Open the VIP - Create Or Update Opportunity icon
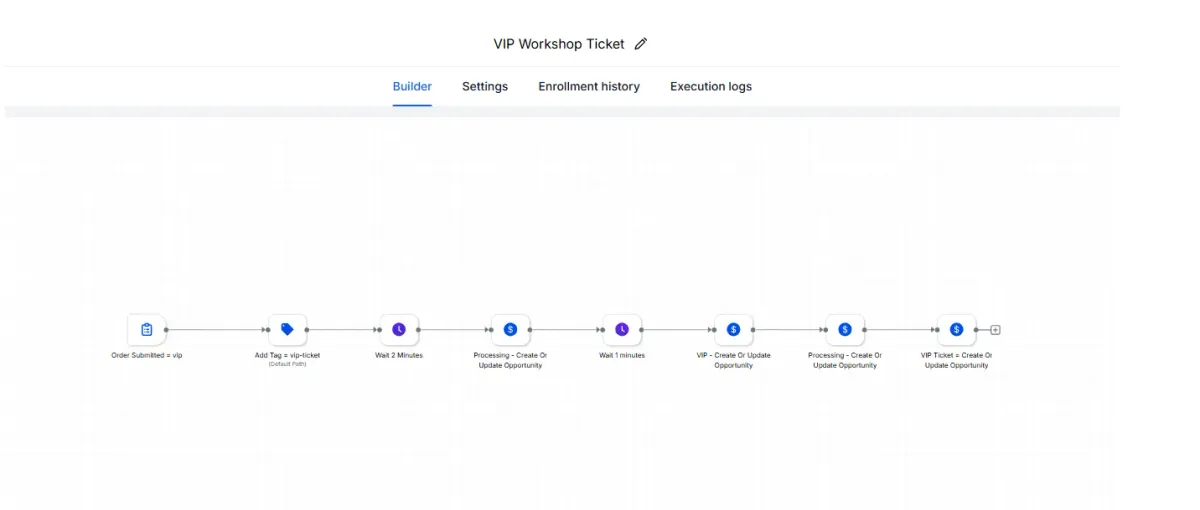 tap(733, 329)
